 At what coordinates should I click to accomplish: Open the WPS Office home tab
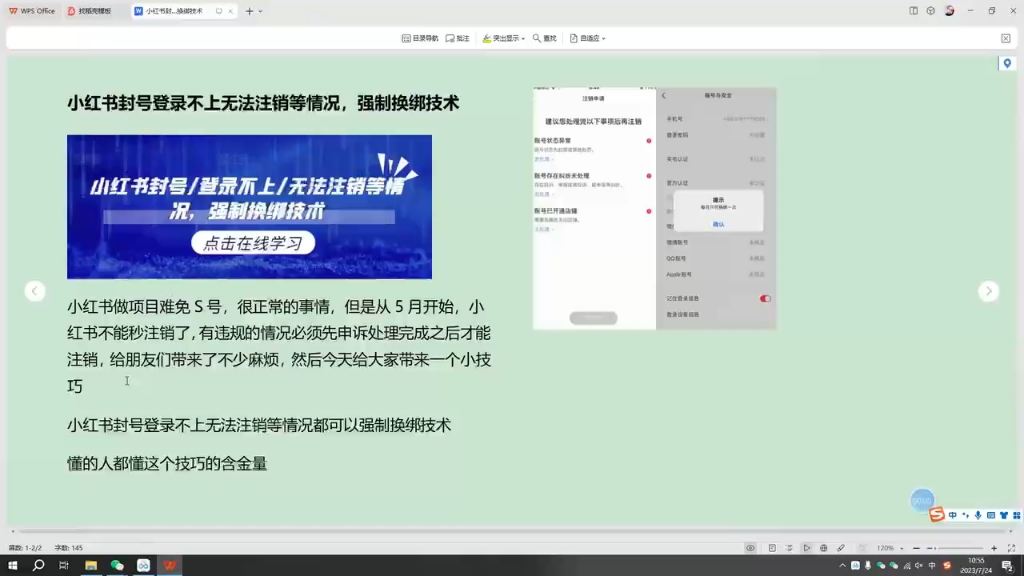click(32, 11)
